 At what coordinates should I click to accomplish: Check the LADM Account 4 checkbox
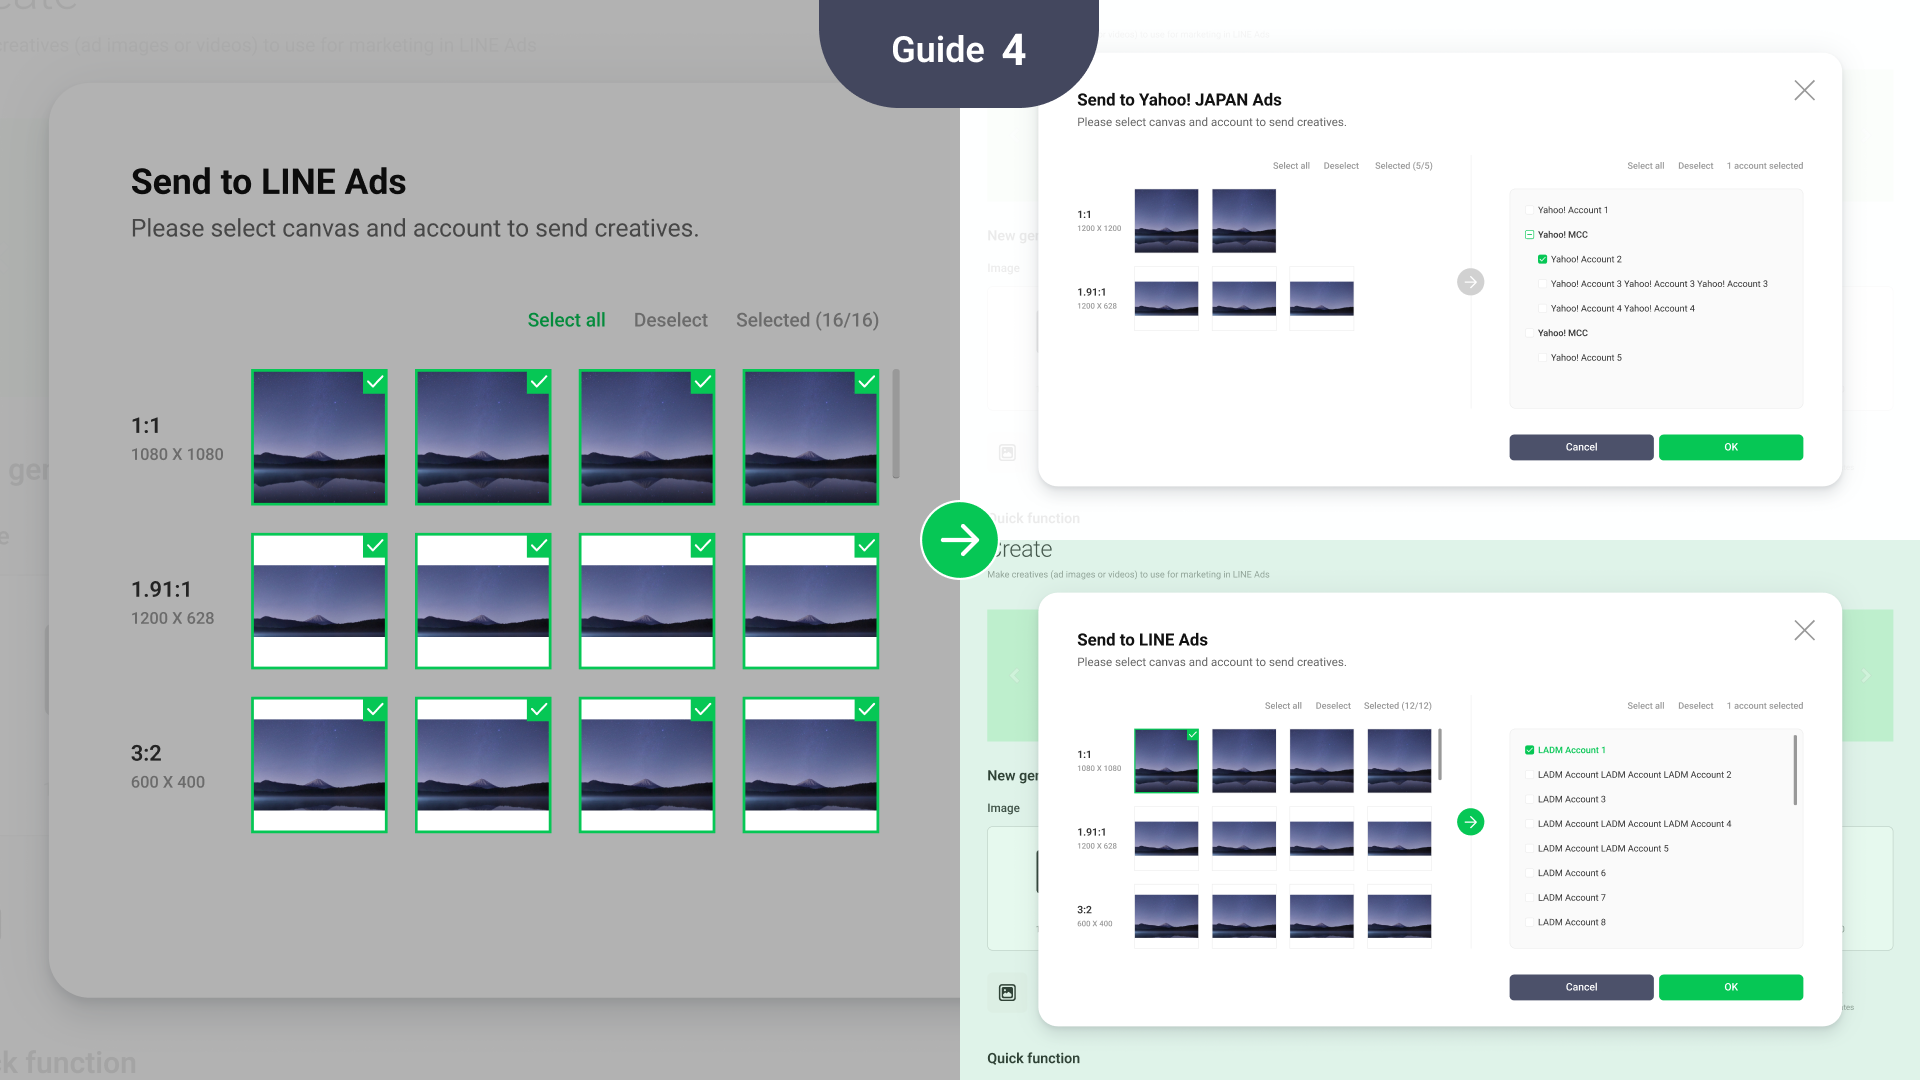pyautogui.click(x=1529, y=824)
